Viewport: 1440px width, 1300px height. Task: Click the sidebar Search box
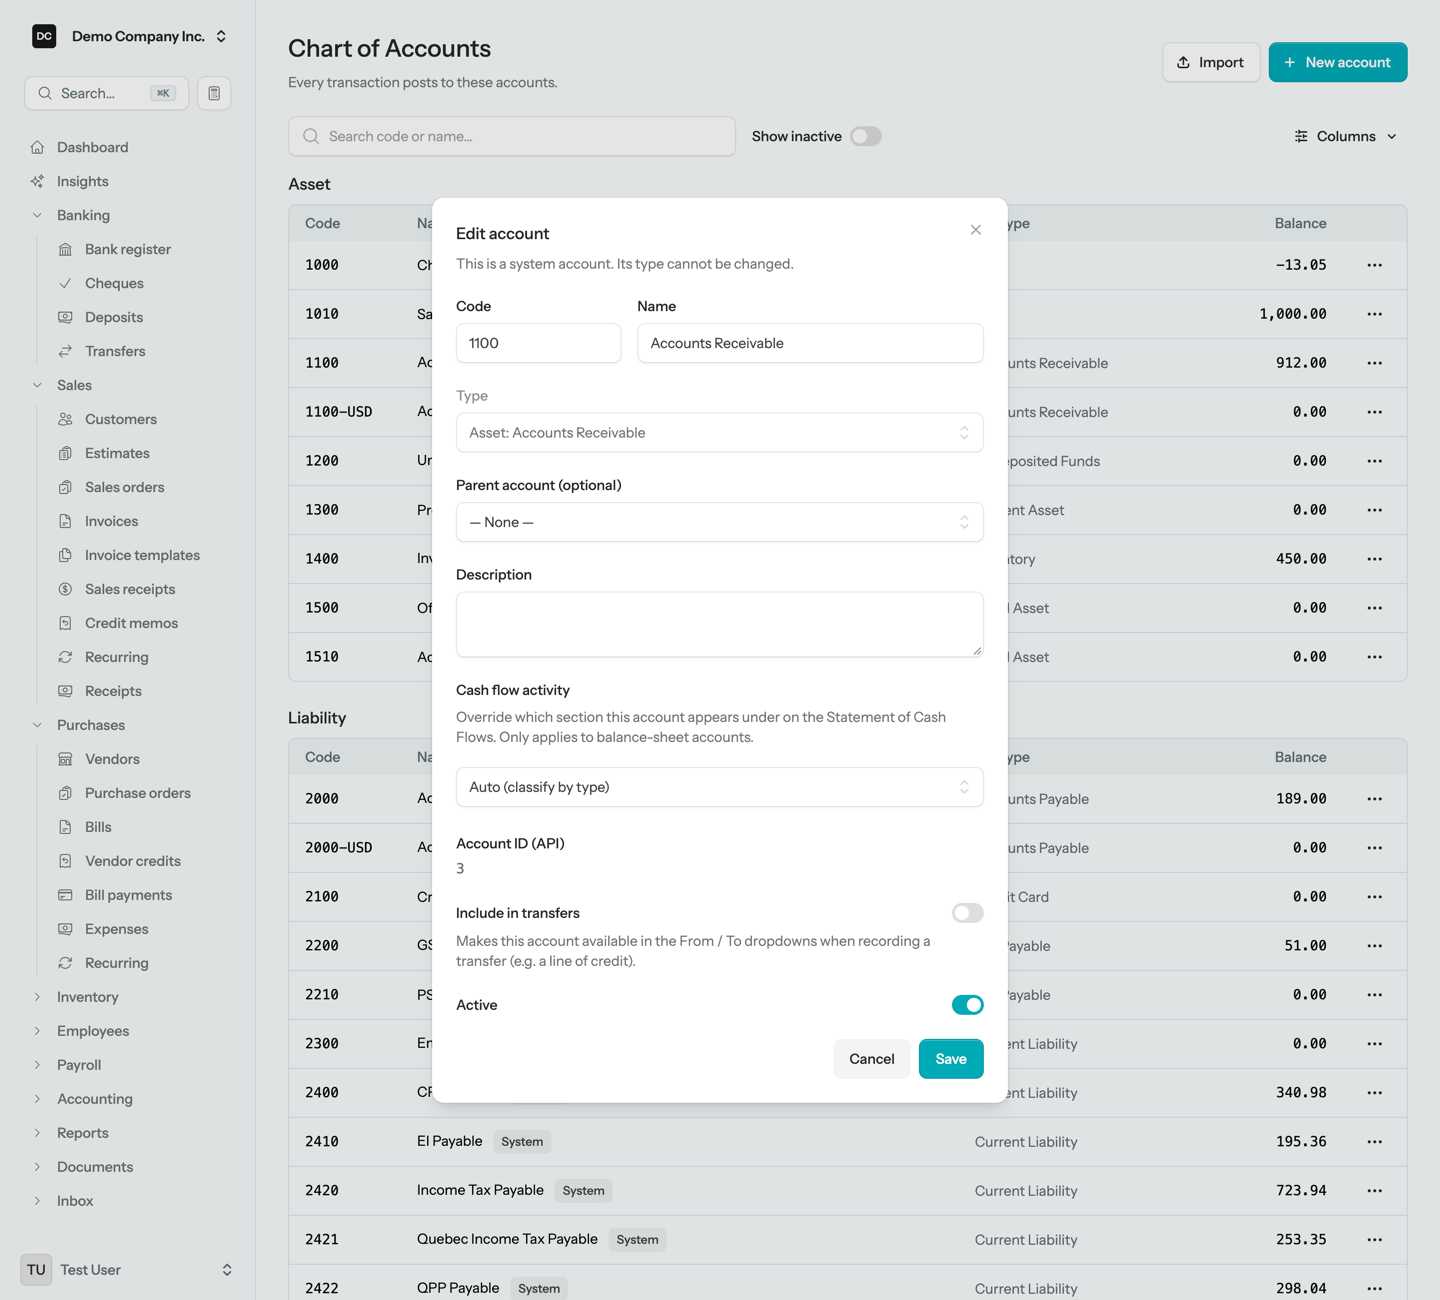point(107,93)
